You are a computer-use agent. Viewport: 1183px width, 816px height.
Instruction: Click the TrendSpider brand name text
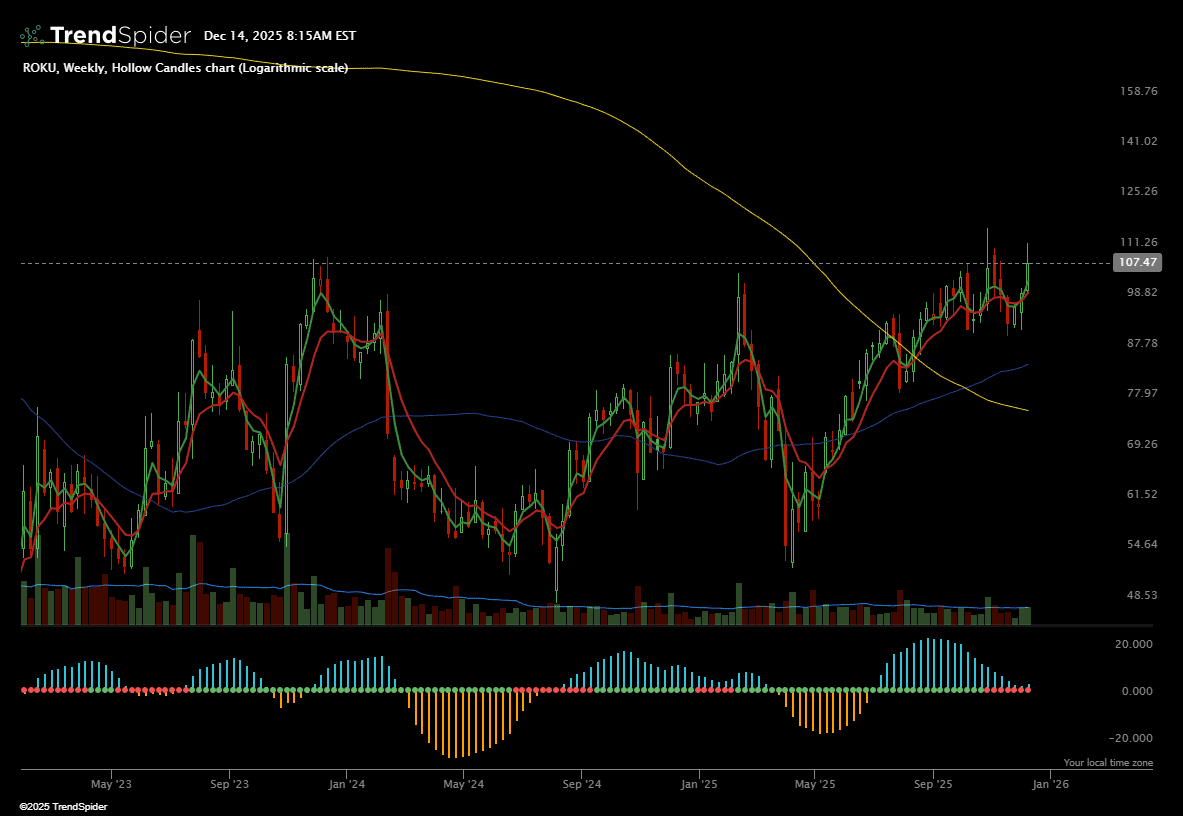pyautogui.click(x=119, y=36)
